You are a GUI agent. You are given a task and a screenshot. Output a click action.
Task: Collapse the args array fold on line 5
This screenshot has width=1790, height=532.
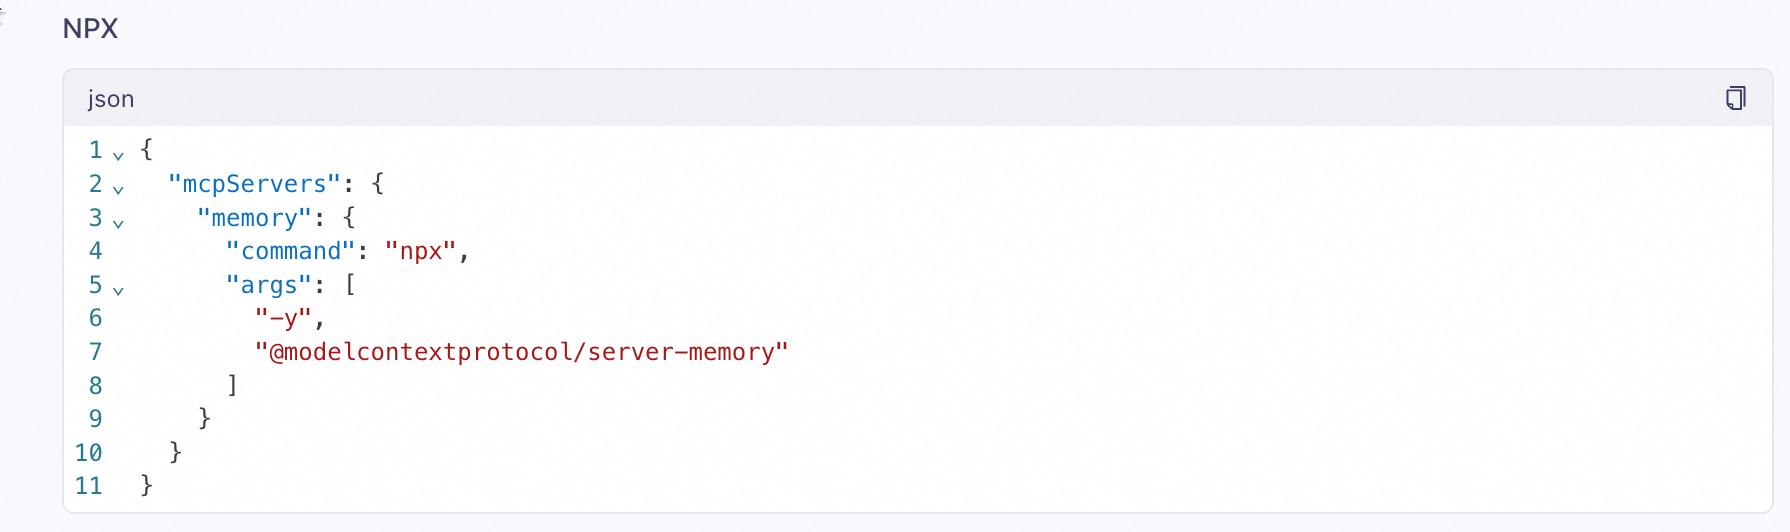pos(118,290)
